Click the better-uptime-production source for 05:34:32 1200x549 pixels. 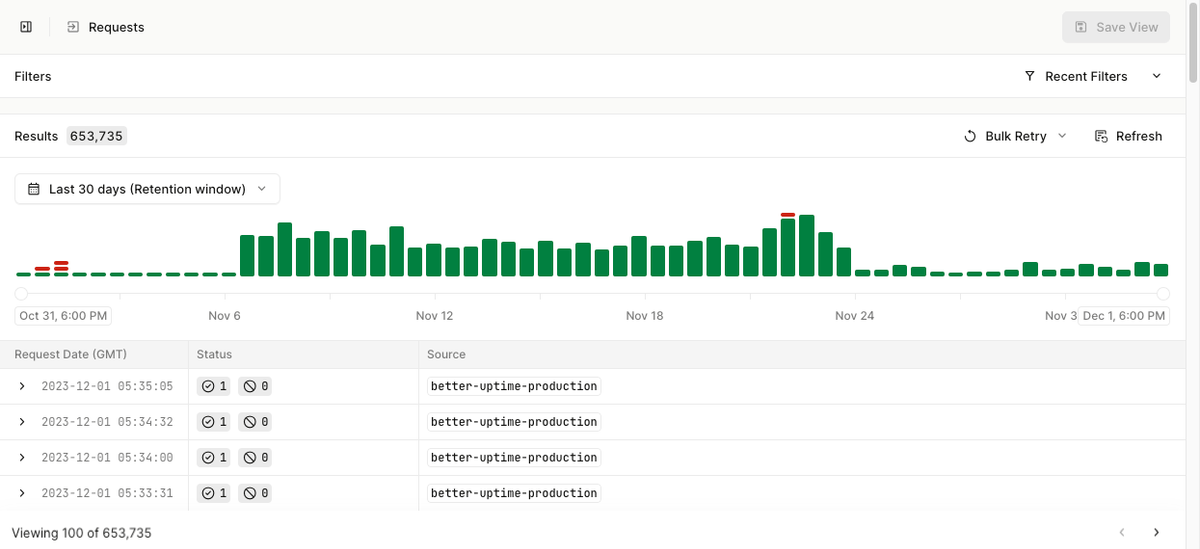click(514, 422)
